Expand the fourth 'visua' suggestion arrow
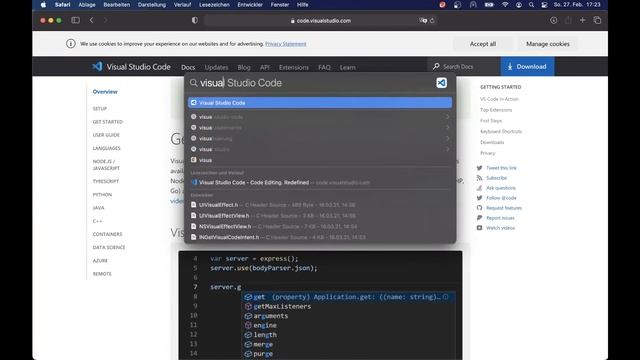640x360 pixels. [447, 149]
